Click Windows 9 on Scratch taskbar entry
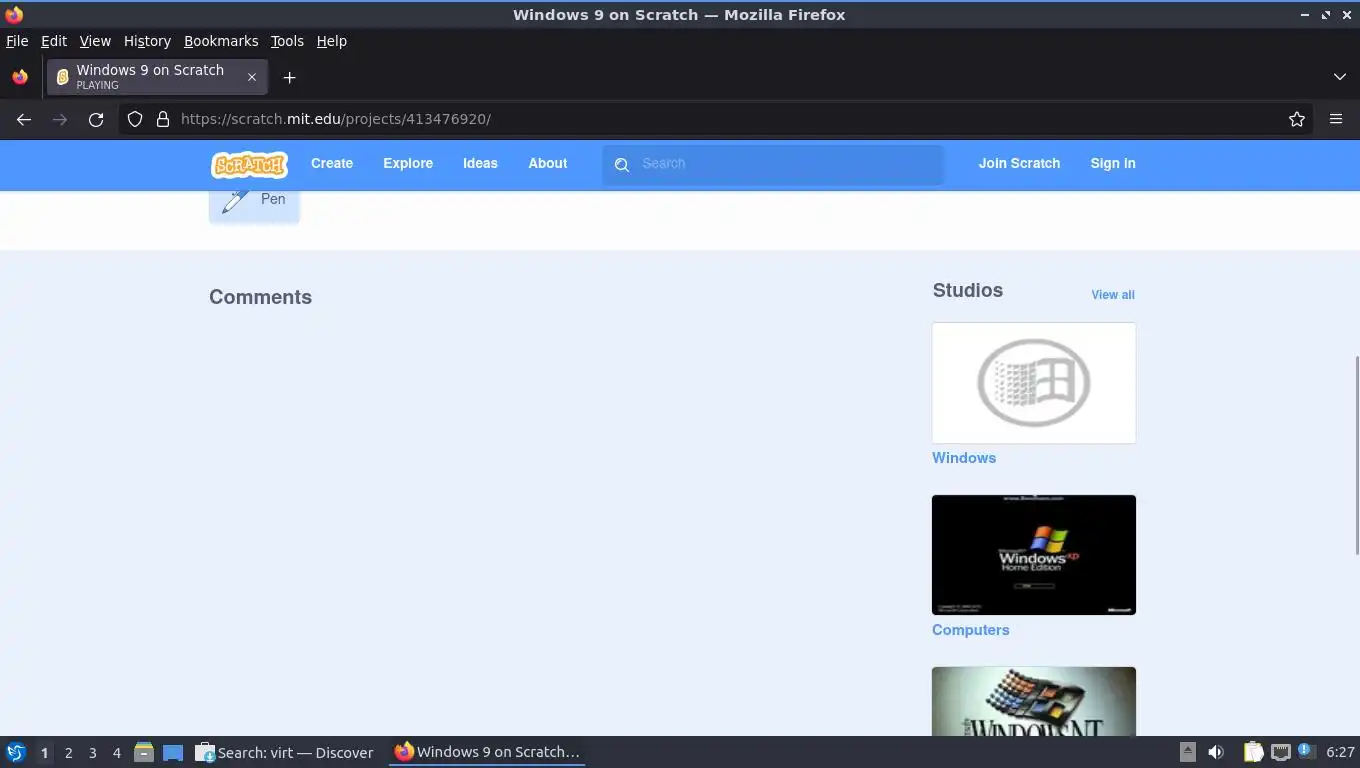Viewport: 1360px width, 768px height. tap(487, 752)
